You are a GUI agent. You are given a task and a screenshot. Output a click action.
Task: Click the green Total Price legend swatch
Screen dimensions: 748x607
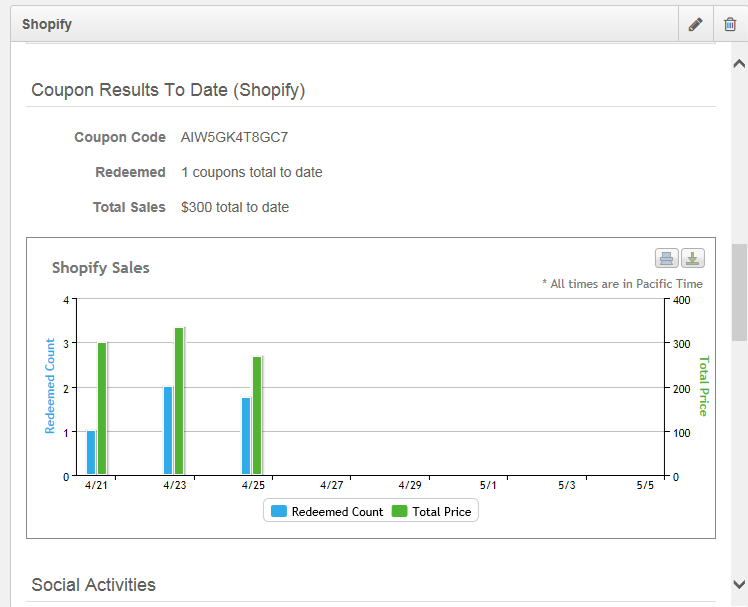[399, 511]
